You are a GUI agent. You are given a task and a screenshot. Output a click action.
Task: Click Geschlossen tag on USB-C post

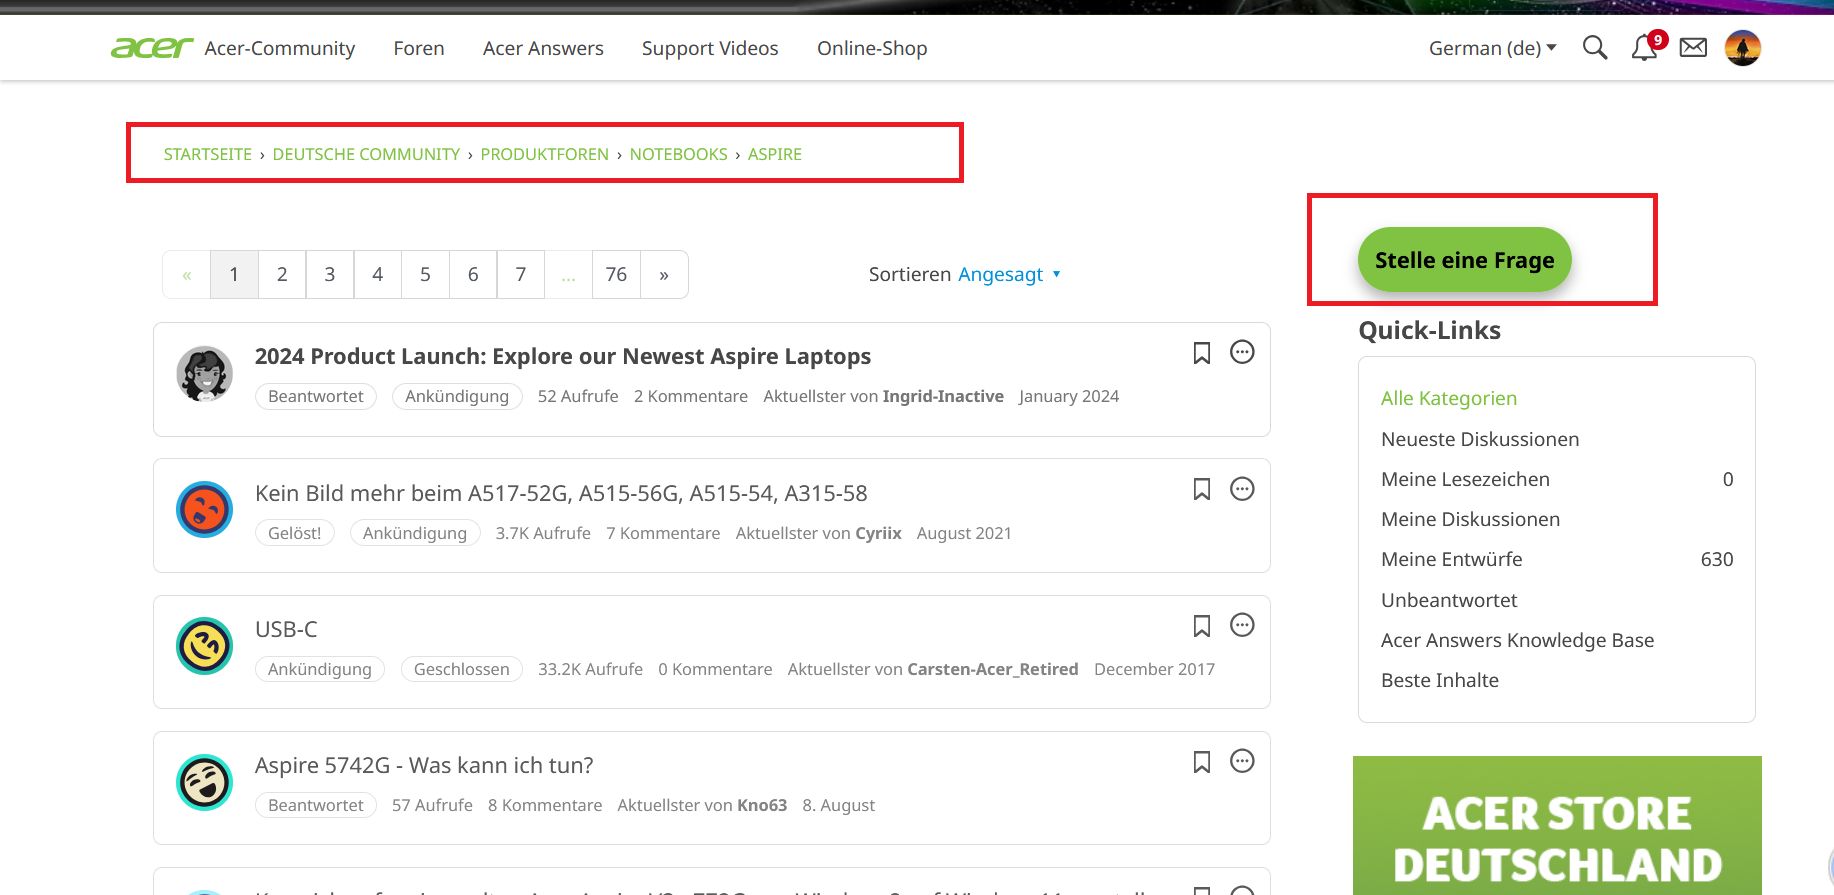coord(461,669)
